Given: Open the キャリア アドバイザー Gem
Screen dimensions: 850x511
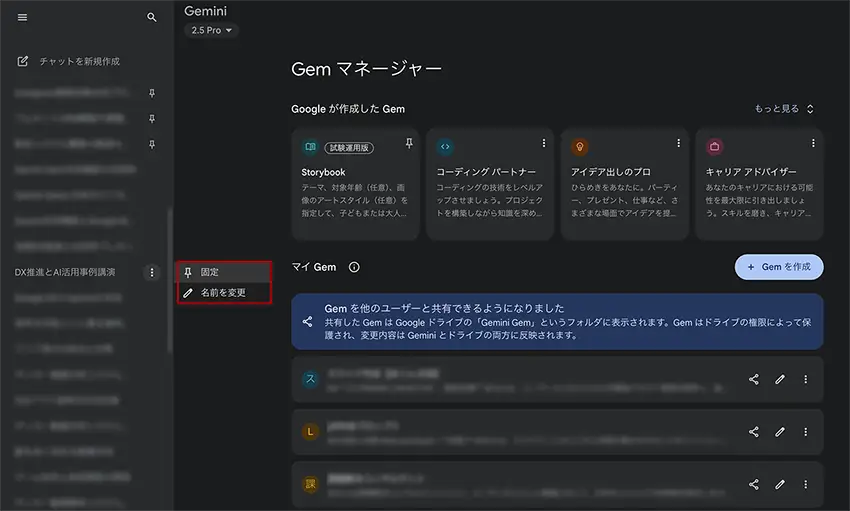Looking at the screenshot, I should click(x=759, y=184).
